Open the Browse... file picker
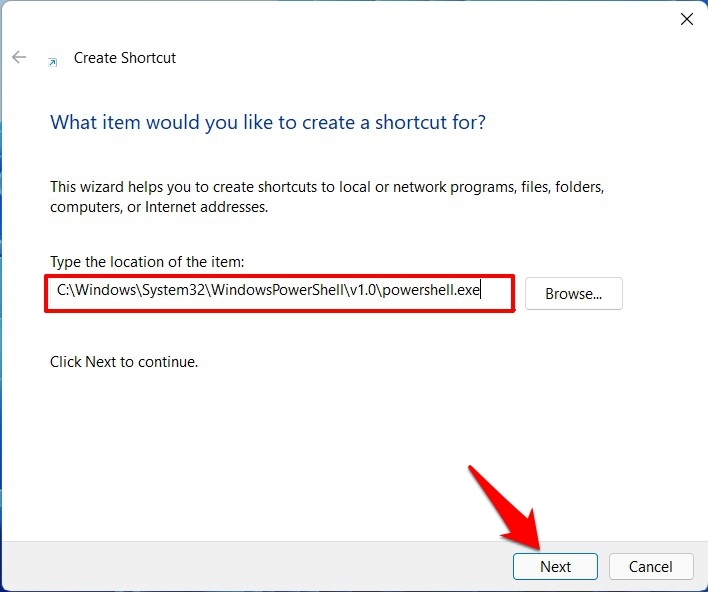The width and height of the screenshot is (708, 592). click(x=573, y=294)
